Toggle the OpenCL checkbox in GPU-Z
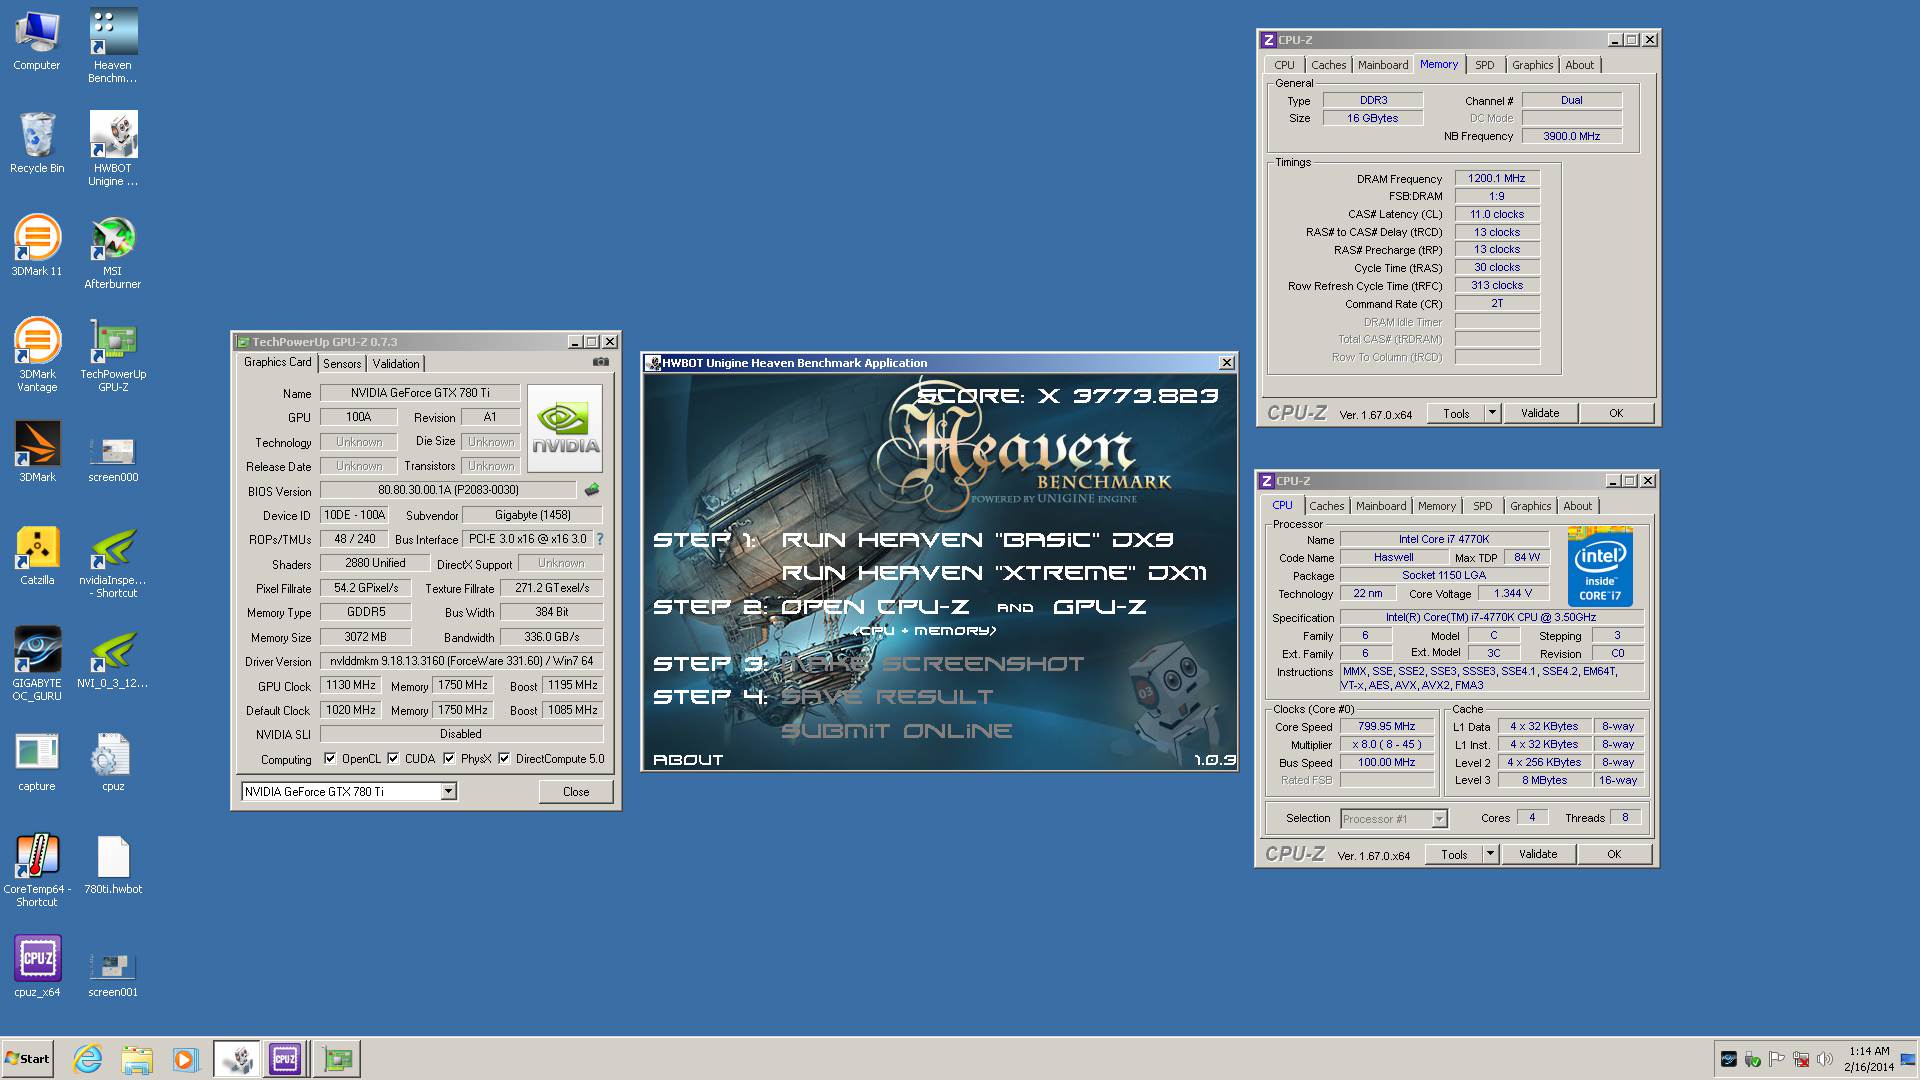The height and width of the screenshot is (1080, 1920). (330, 759)
